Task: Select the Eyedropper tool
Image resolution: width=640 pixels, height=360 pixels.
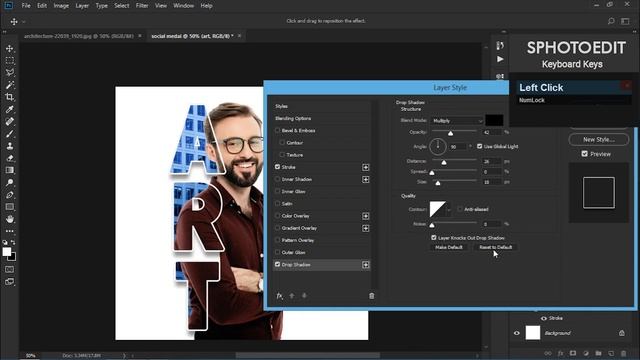Action: (x=9, y=109)
